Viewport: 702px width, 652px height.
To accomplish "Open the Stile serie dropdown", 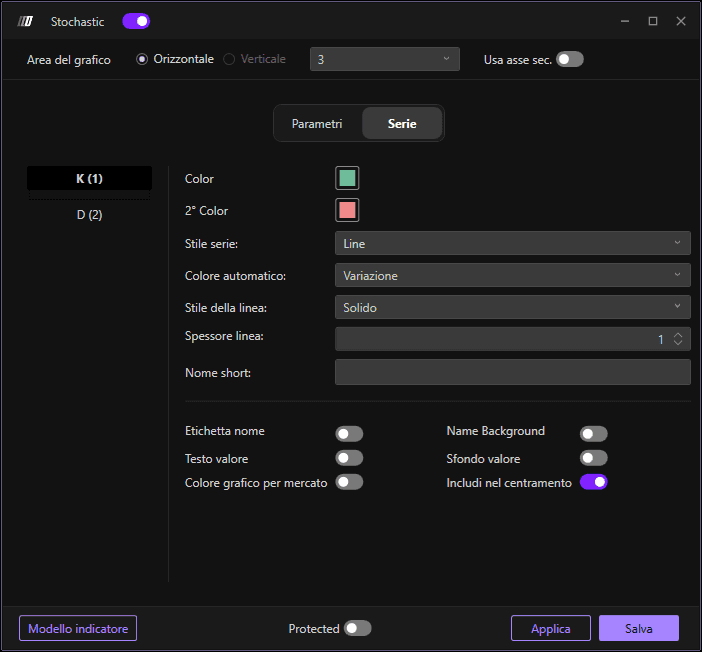I will click(513, 243).
